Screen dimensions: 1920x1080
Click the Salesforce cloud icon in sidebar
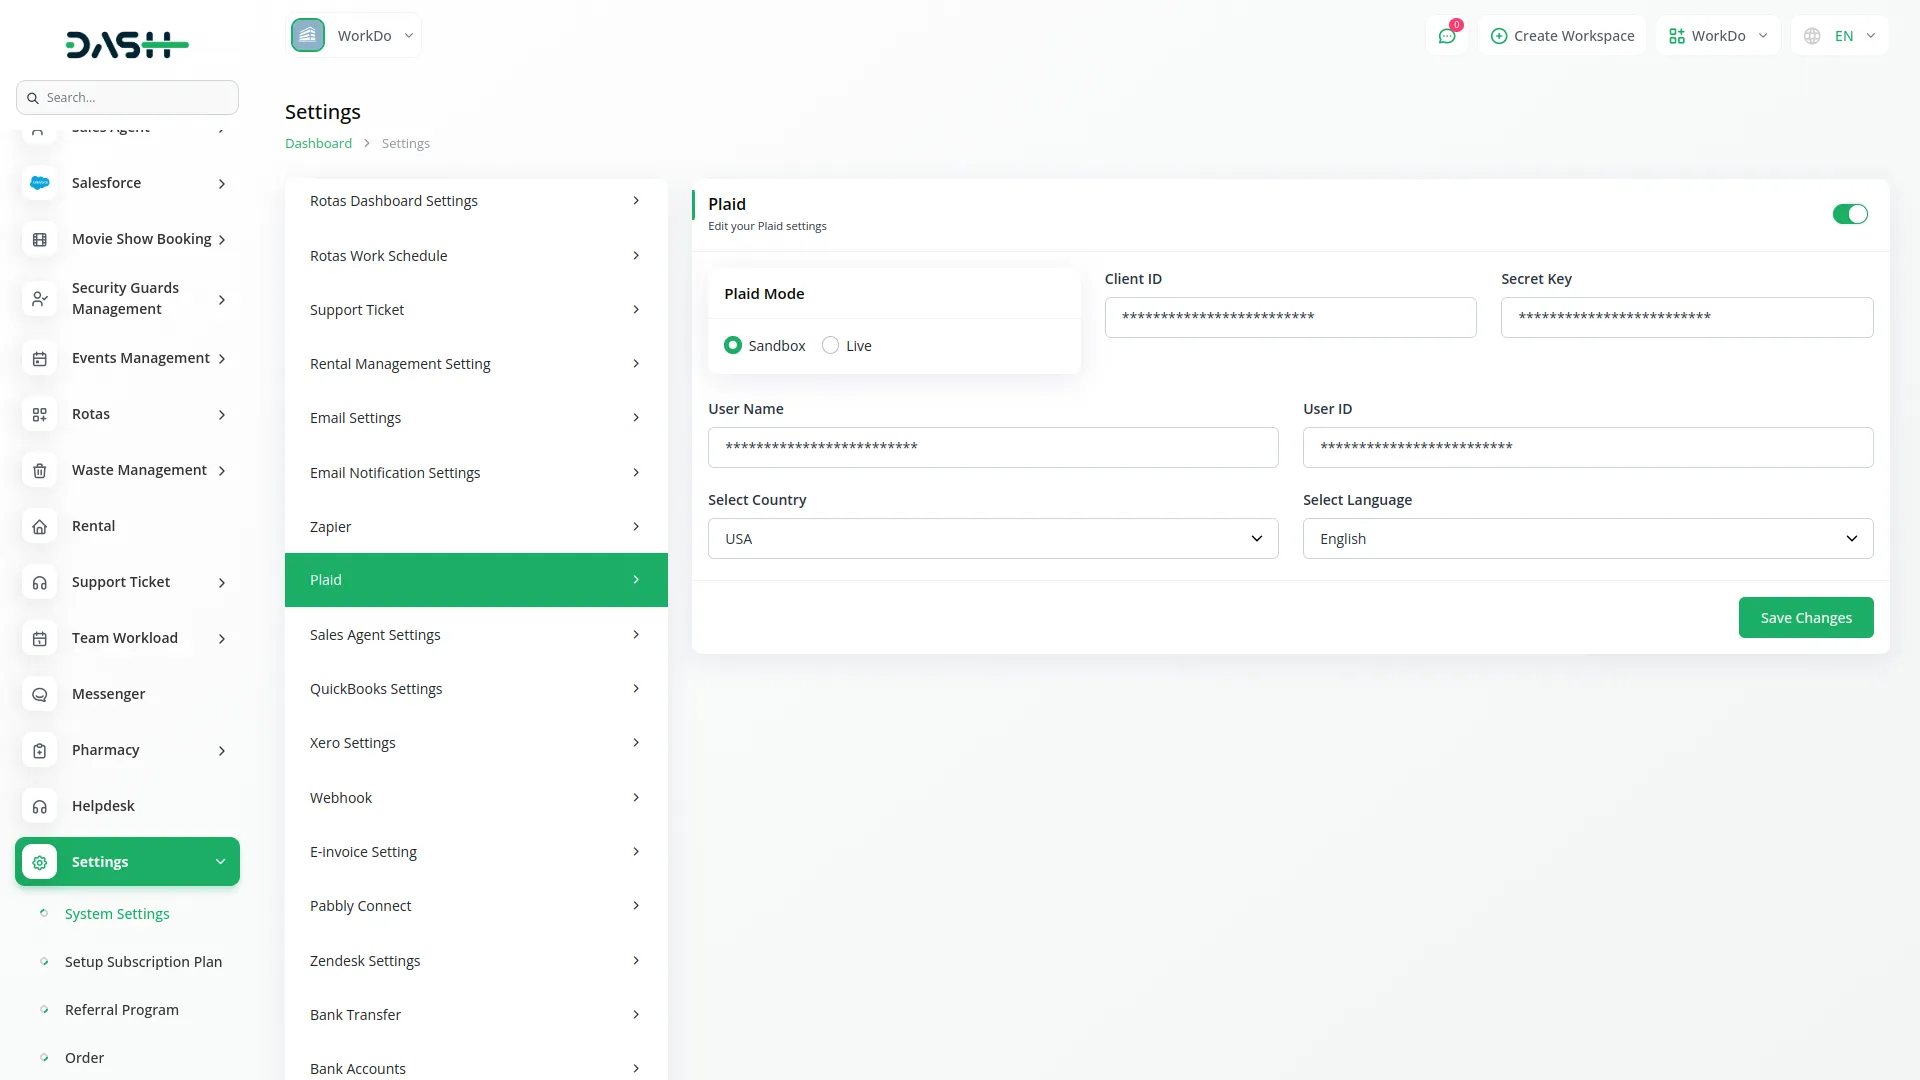(40, 183)
